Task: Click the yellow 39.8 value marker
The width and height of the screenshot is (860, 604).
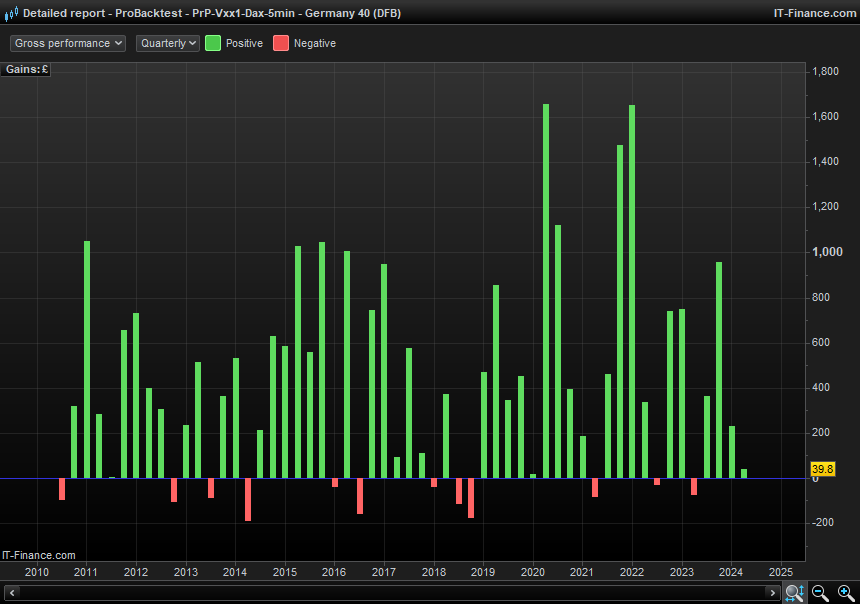Action: point(822,469)
